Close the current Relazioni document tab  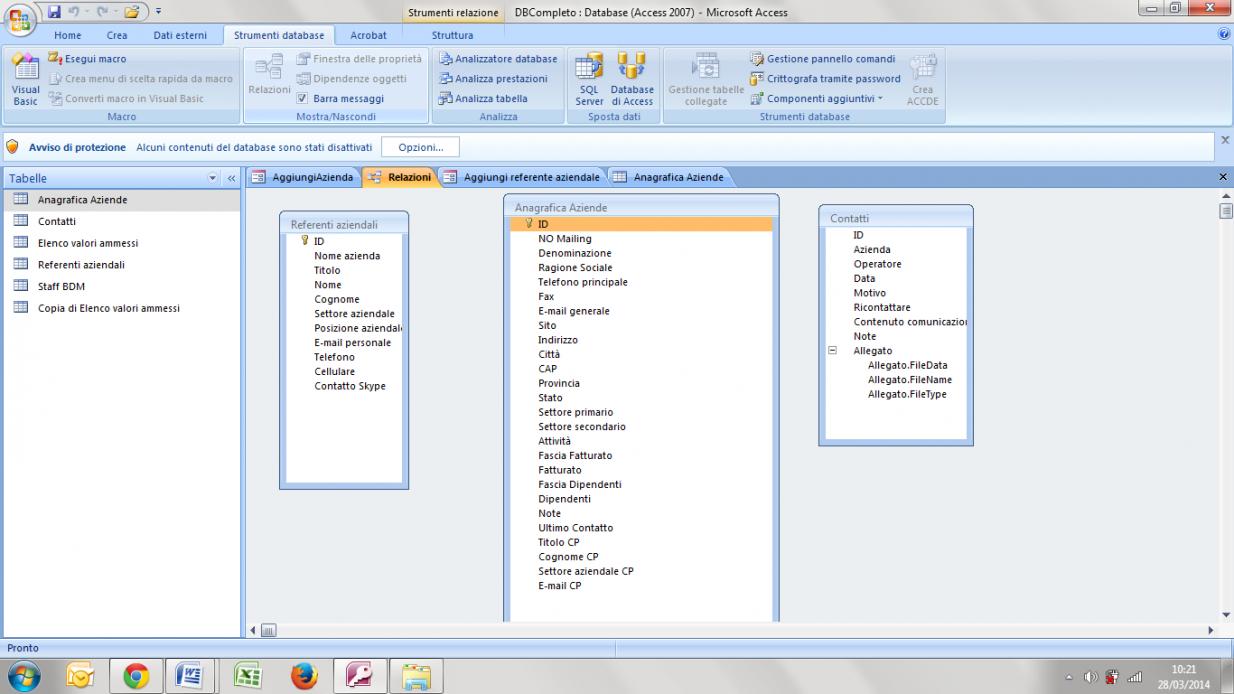(1223, 177)
